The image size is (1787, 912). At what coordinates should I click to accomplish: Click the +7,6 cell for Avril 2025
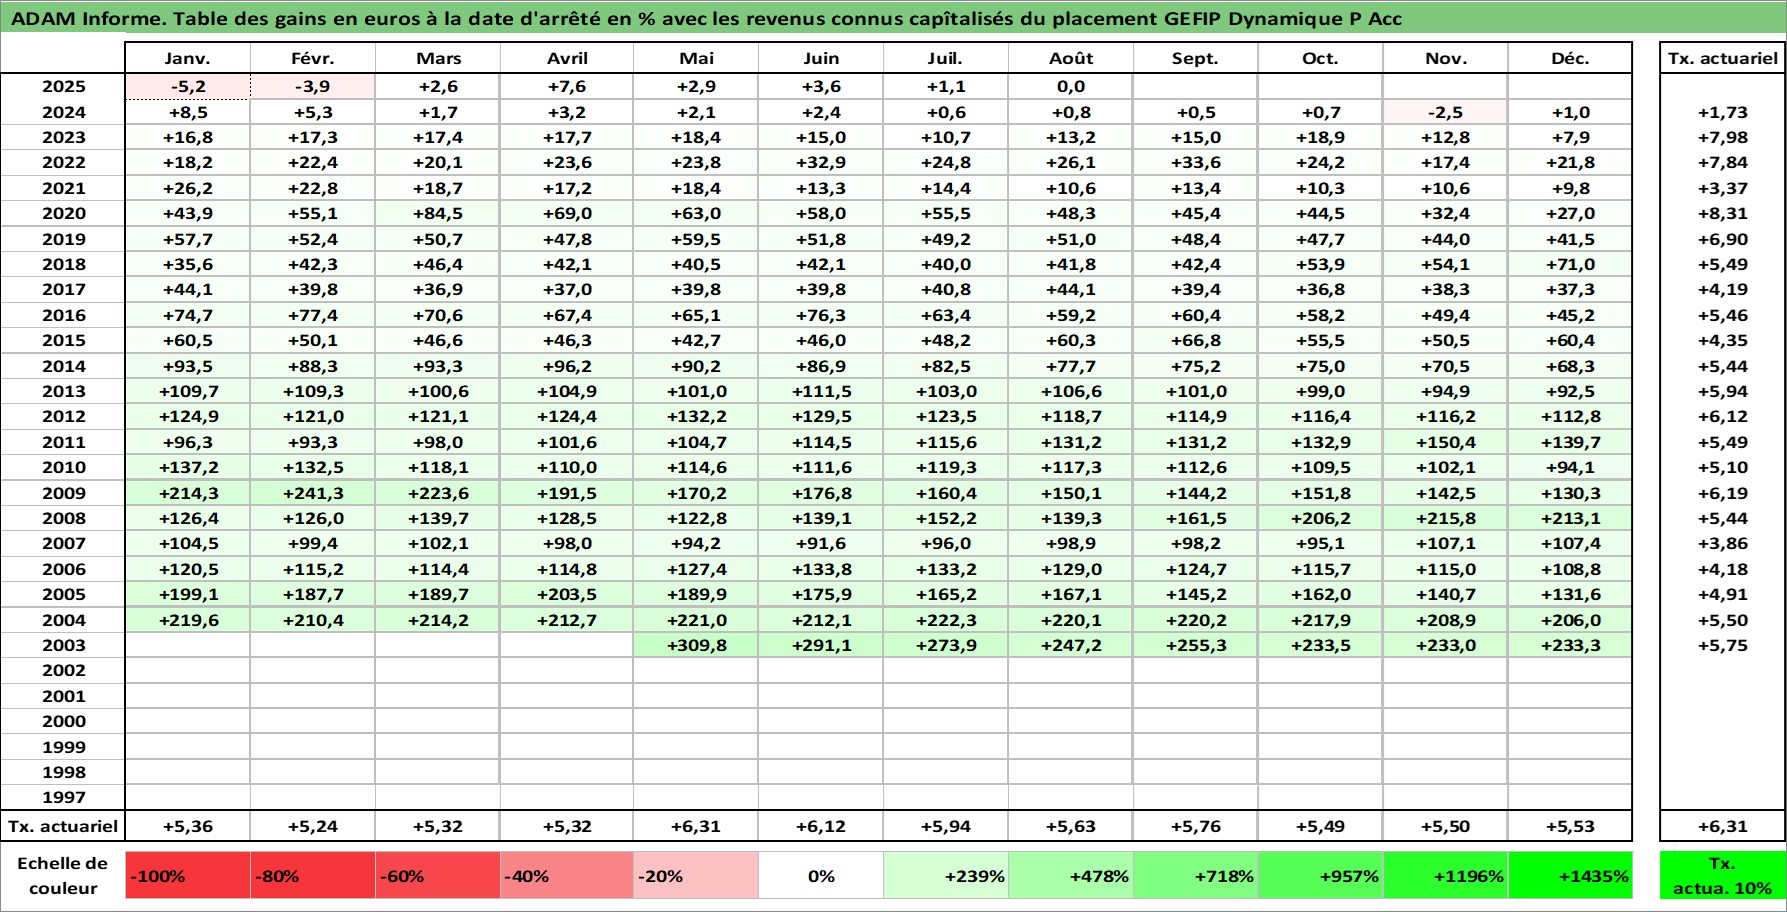[567, 87]
